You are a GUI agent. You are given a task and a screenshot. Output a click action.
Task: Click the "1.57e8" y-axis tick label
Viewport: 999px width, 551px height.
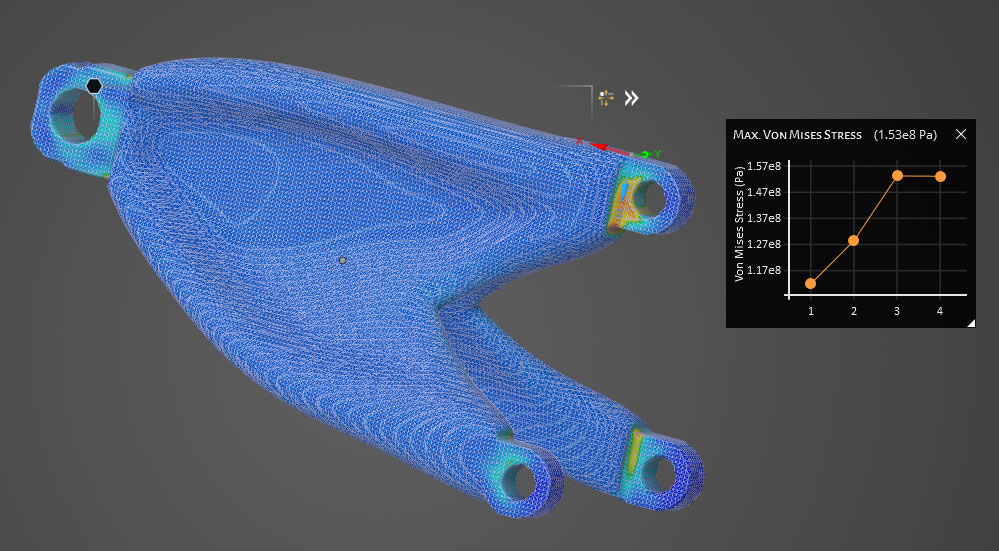pyautogui.click(x=763, y=166)
